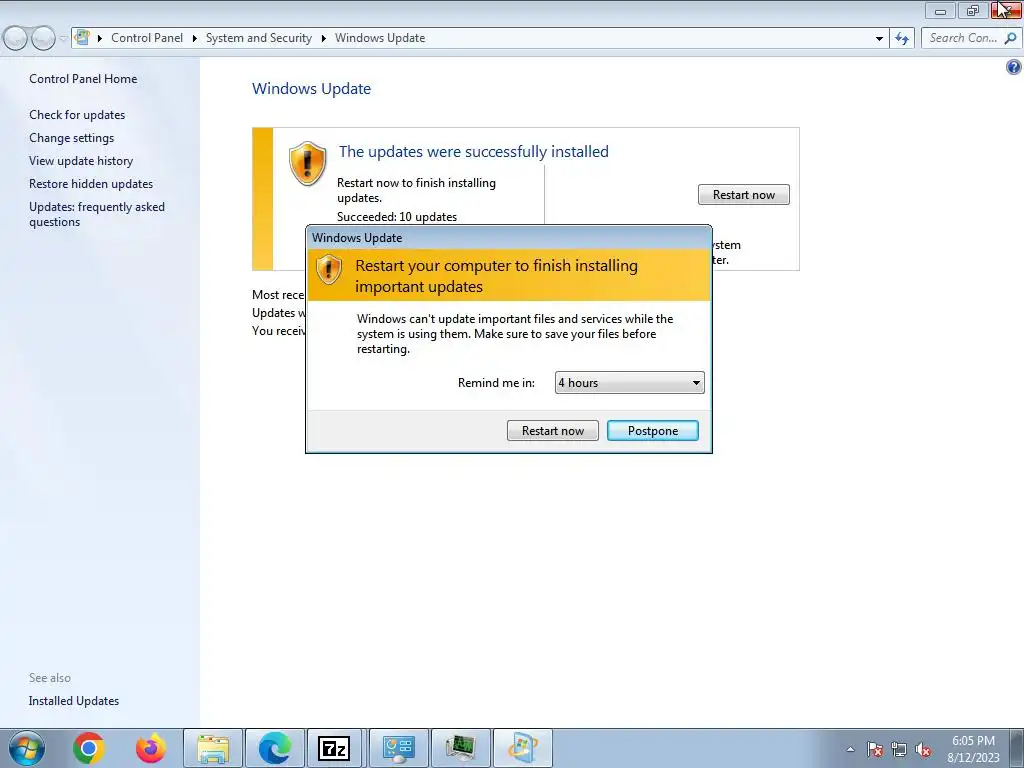Click the Windows Update breadcrumb

[380, 38]
